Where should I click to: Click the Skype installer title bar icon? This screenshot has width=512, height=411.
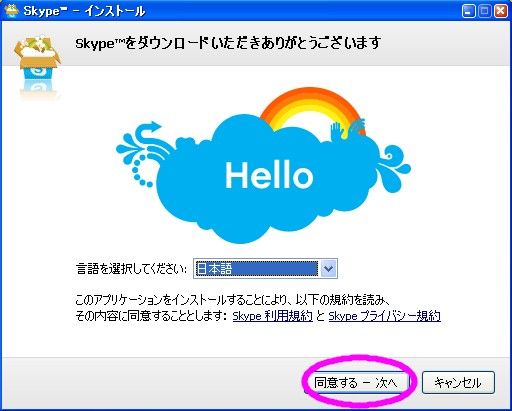point(11,10)
